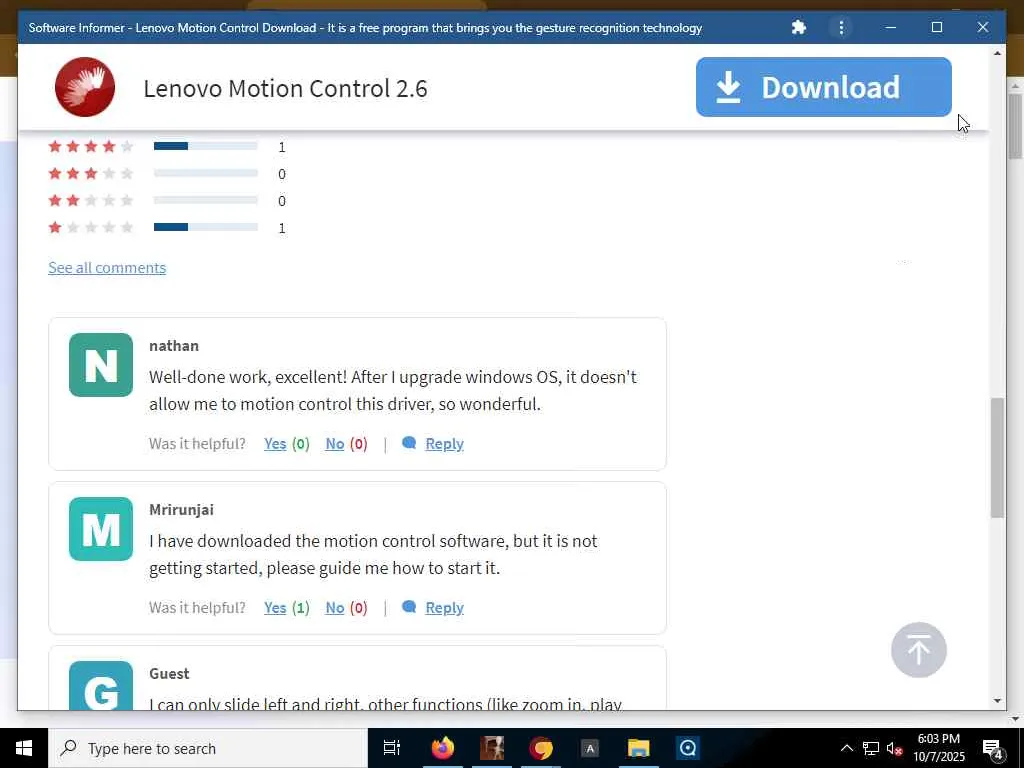
Task: Click the page's vertical scrollbar thumb
Action: [x=997, y=457]
